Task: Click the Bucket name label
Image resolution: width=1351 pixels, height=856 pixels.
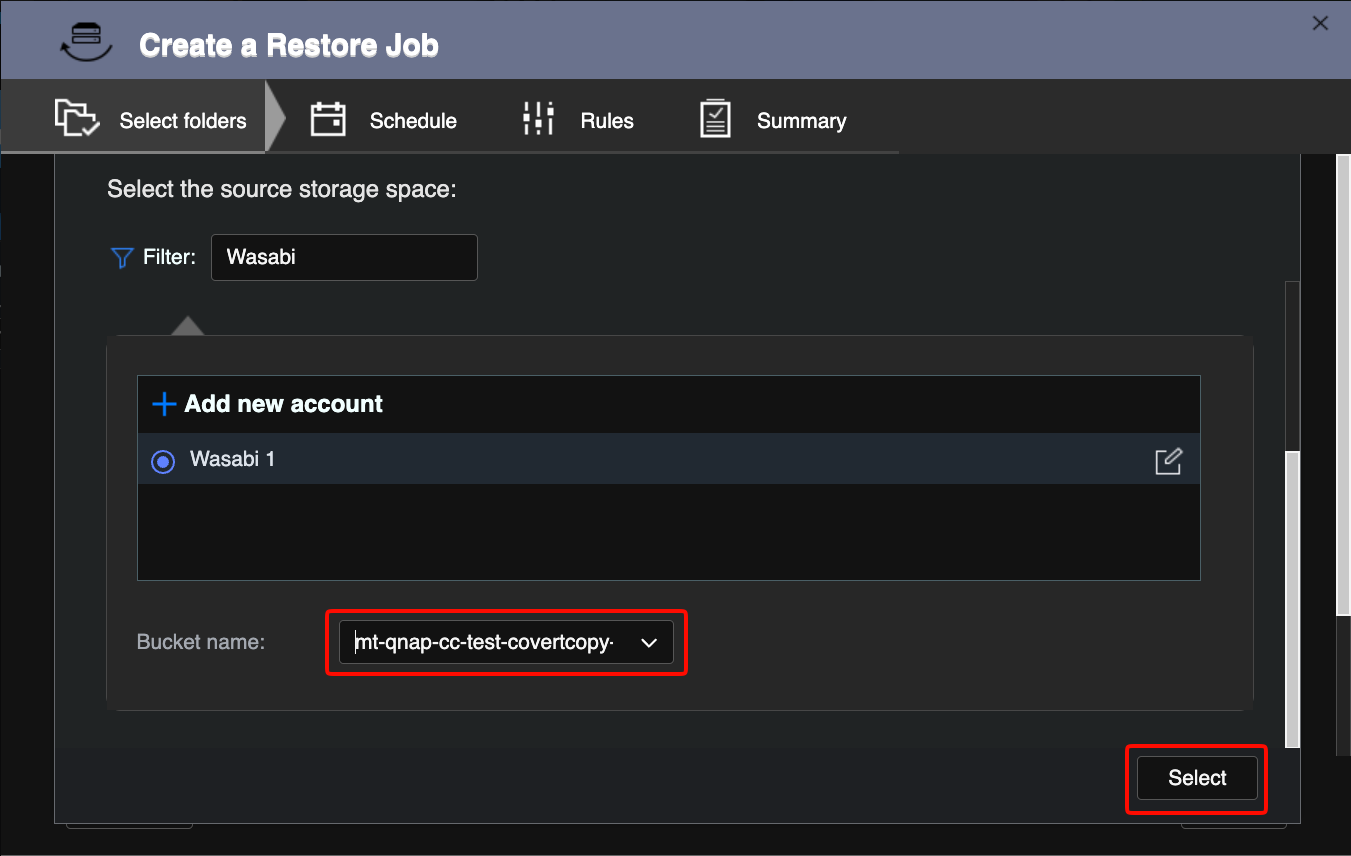Action: pos(201,642)
